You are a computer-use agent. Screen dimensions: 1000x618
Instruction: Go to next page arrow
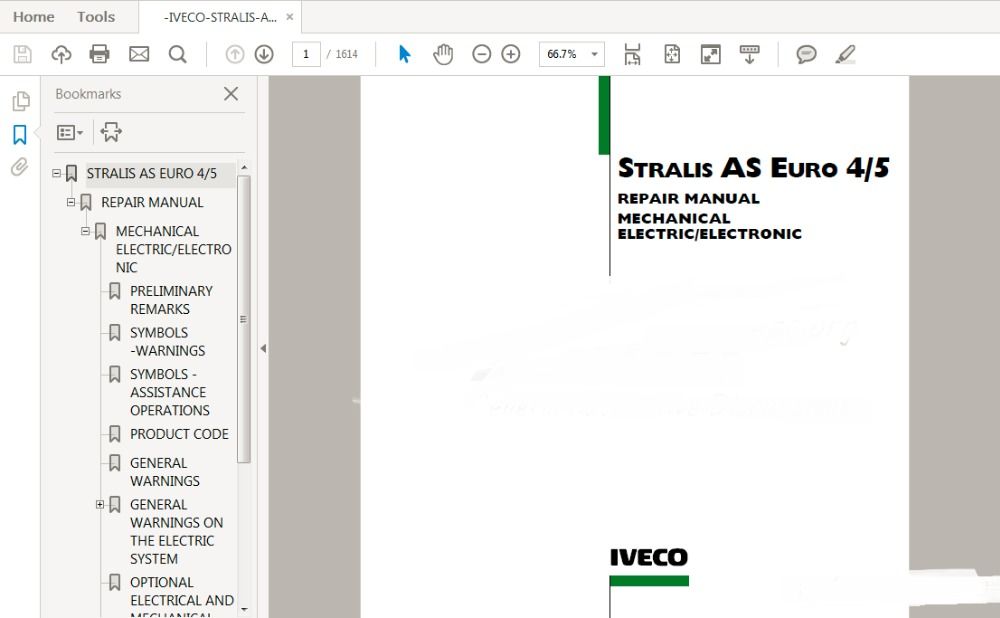[264, 54]
